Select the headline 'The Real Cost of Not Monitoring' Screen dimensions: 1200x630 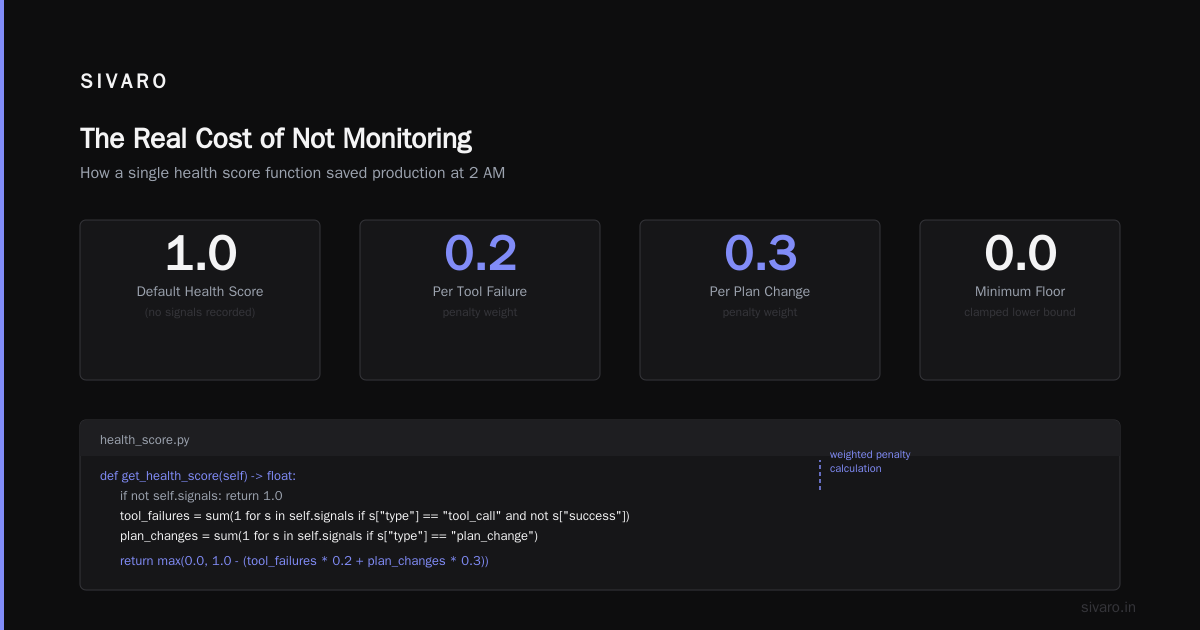(x=276, y=138)
